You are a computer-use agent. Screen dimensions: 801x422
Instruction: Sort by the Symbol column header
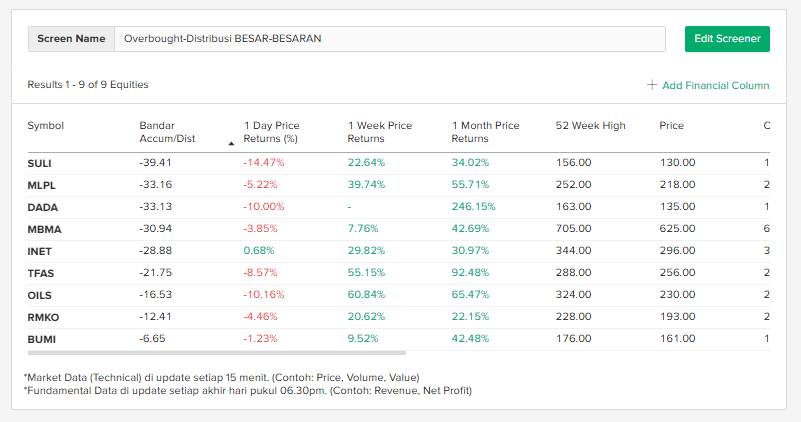(45, 126)
